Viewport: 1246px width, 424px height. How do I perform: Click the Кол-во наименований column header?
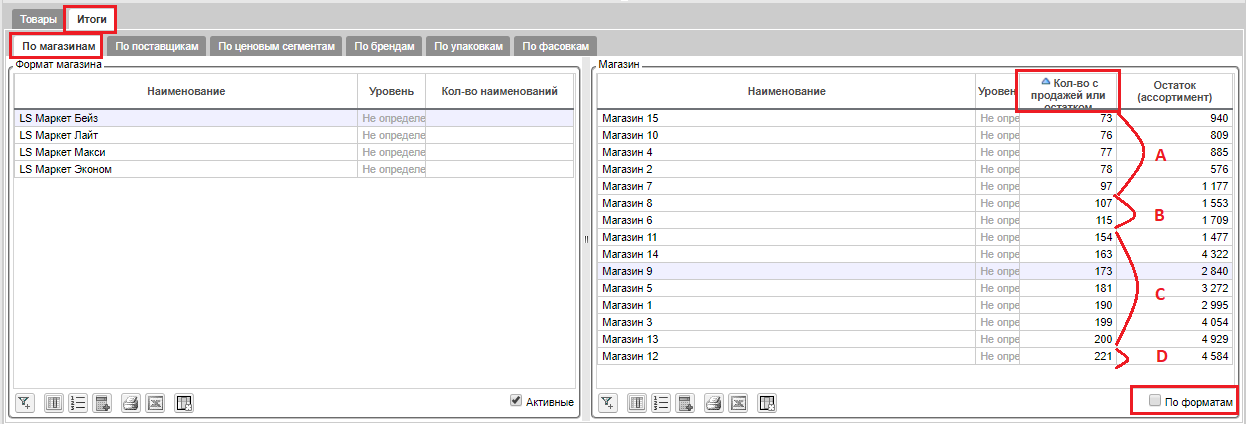click(499, 92)
